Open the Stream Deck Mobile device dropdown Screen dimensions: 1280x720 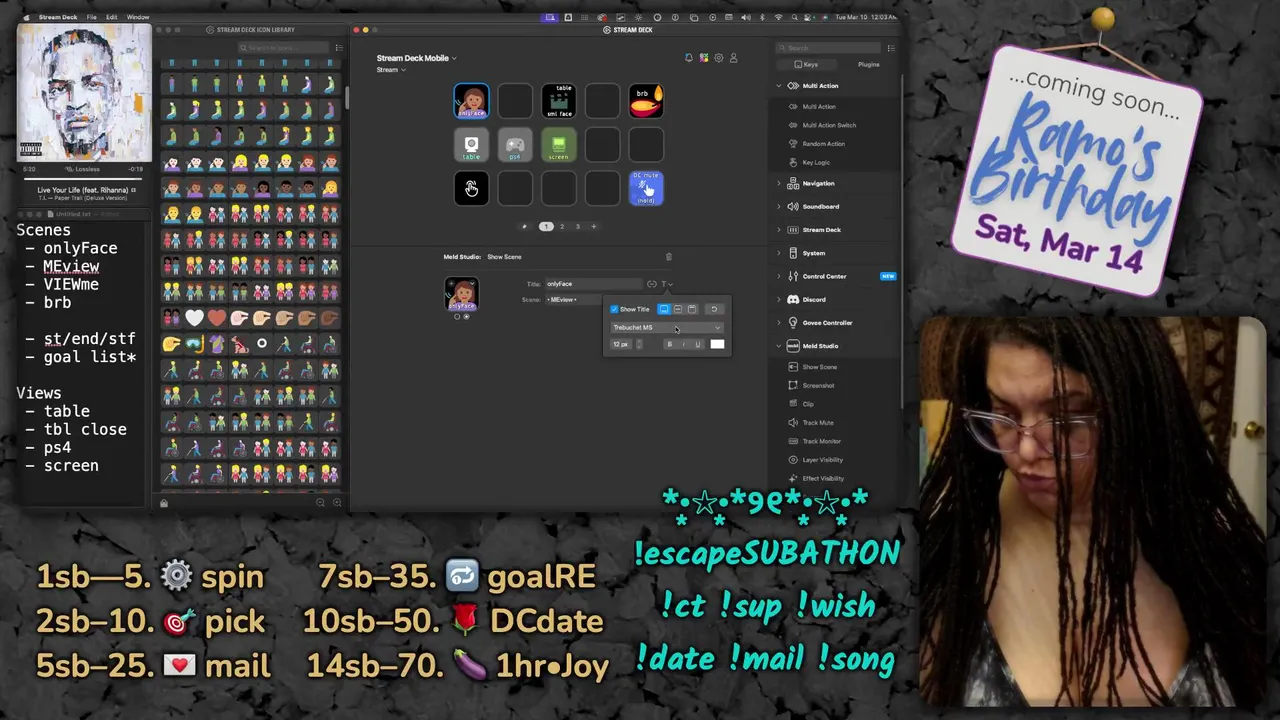(x=416, y=58)
